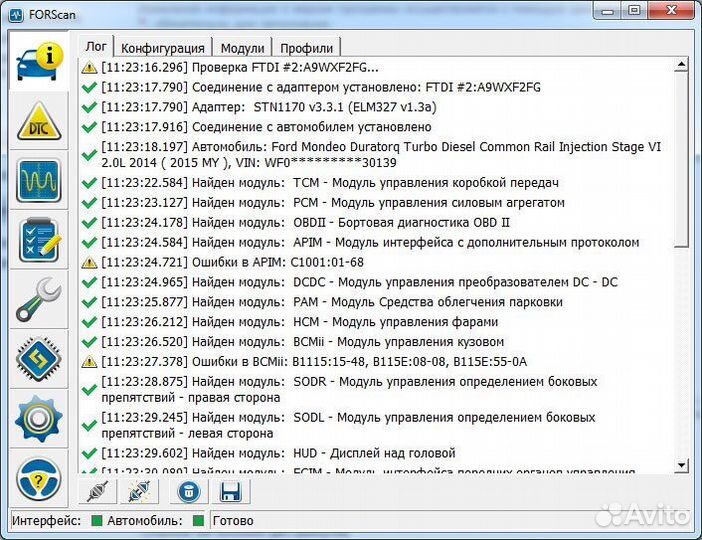Open the chip module configuration section
This screenshot has height=540, width=702.
(39, 359)
